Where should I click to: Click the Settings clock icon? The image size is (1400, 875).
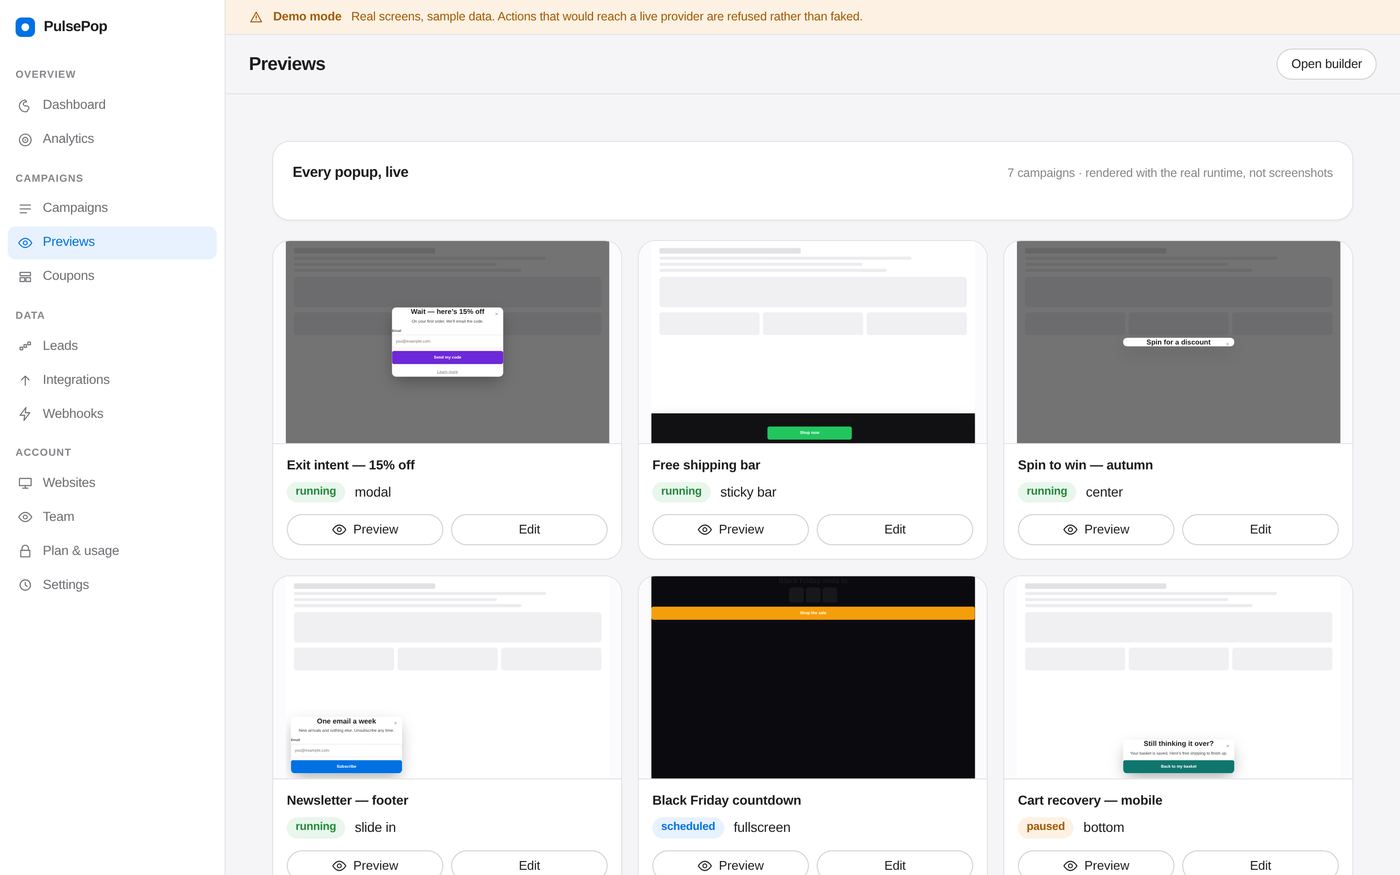[x=25, y=585]
